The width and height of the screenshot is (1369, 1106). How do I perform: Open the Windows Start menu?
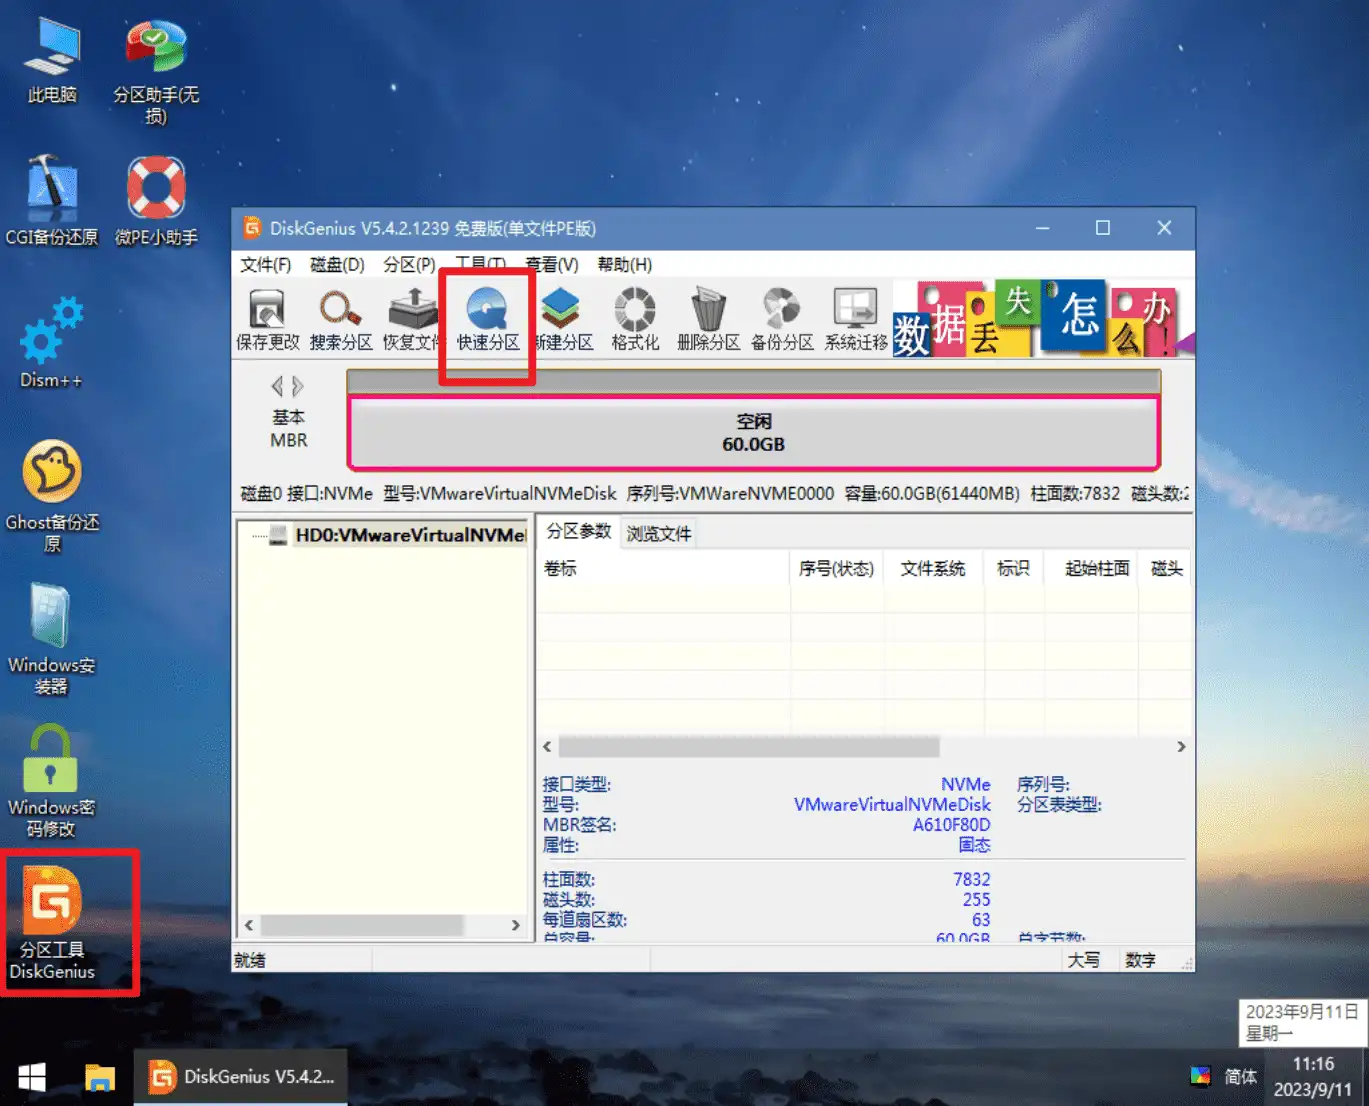tap(32, 1077)
